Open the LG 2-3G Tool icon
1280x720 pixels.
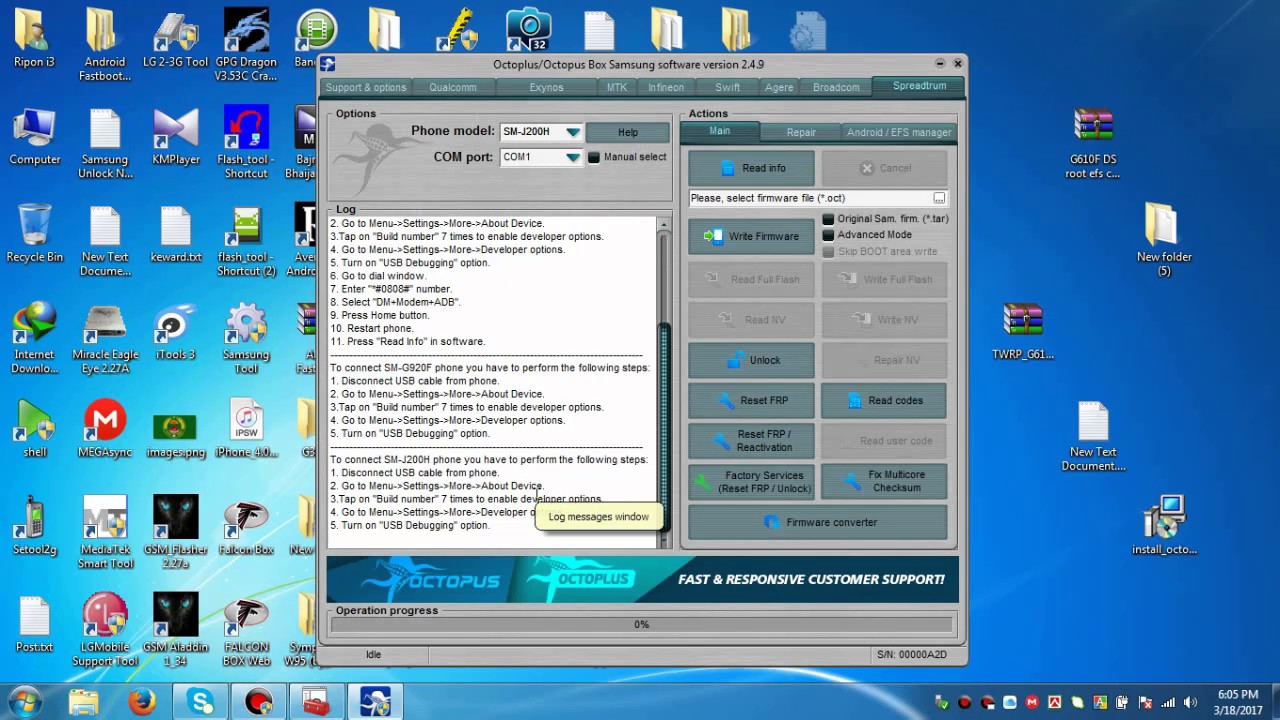(x=176, y=38)
